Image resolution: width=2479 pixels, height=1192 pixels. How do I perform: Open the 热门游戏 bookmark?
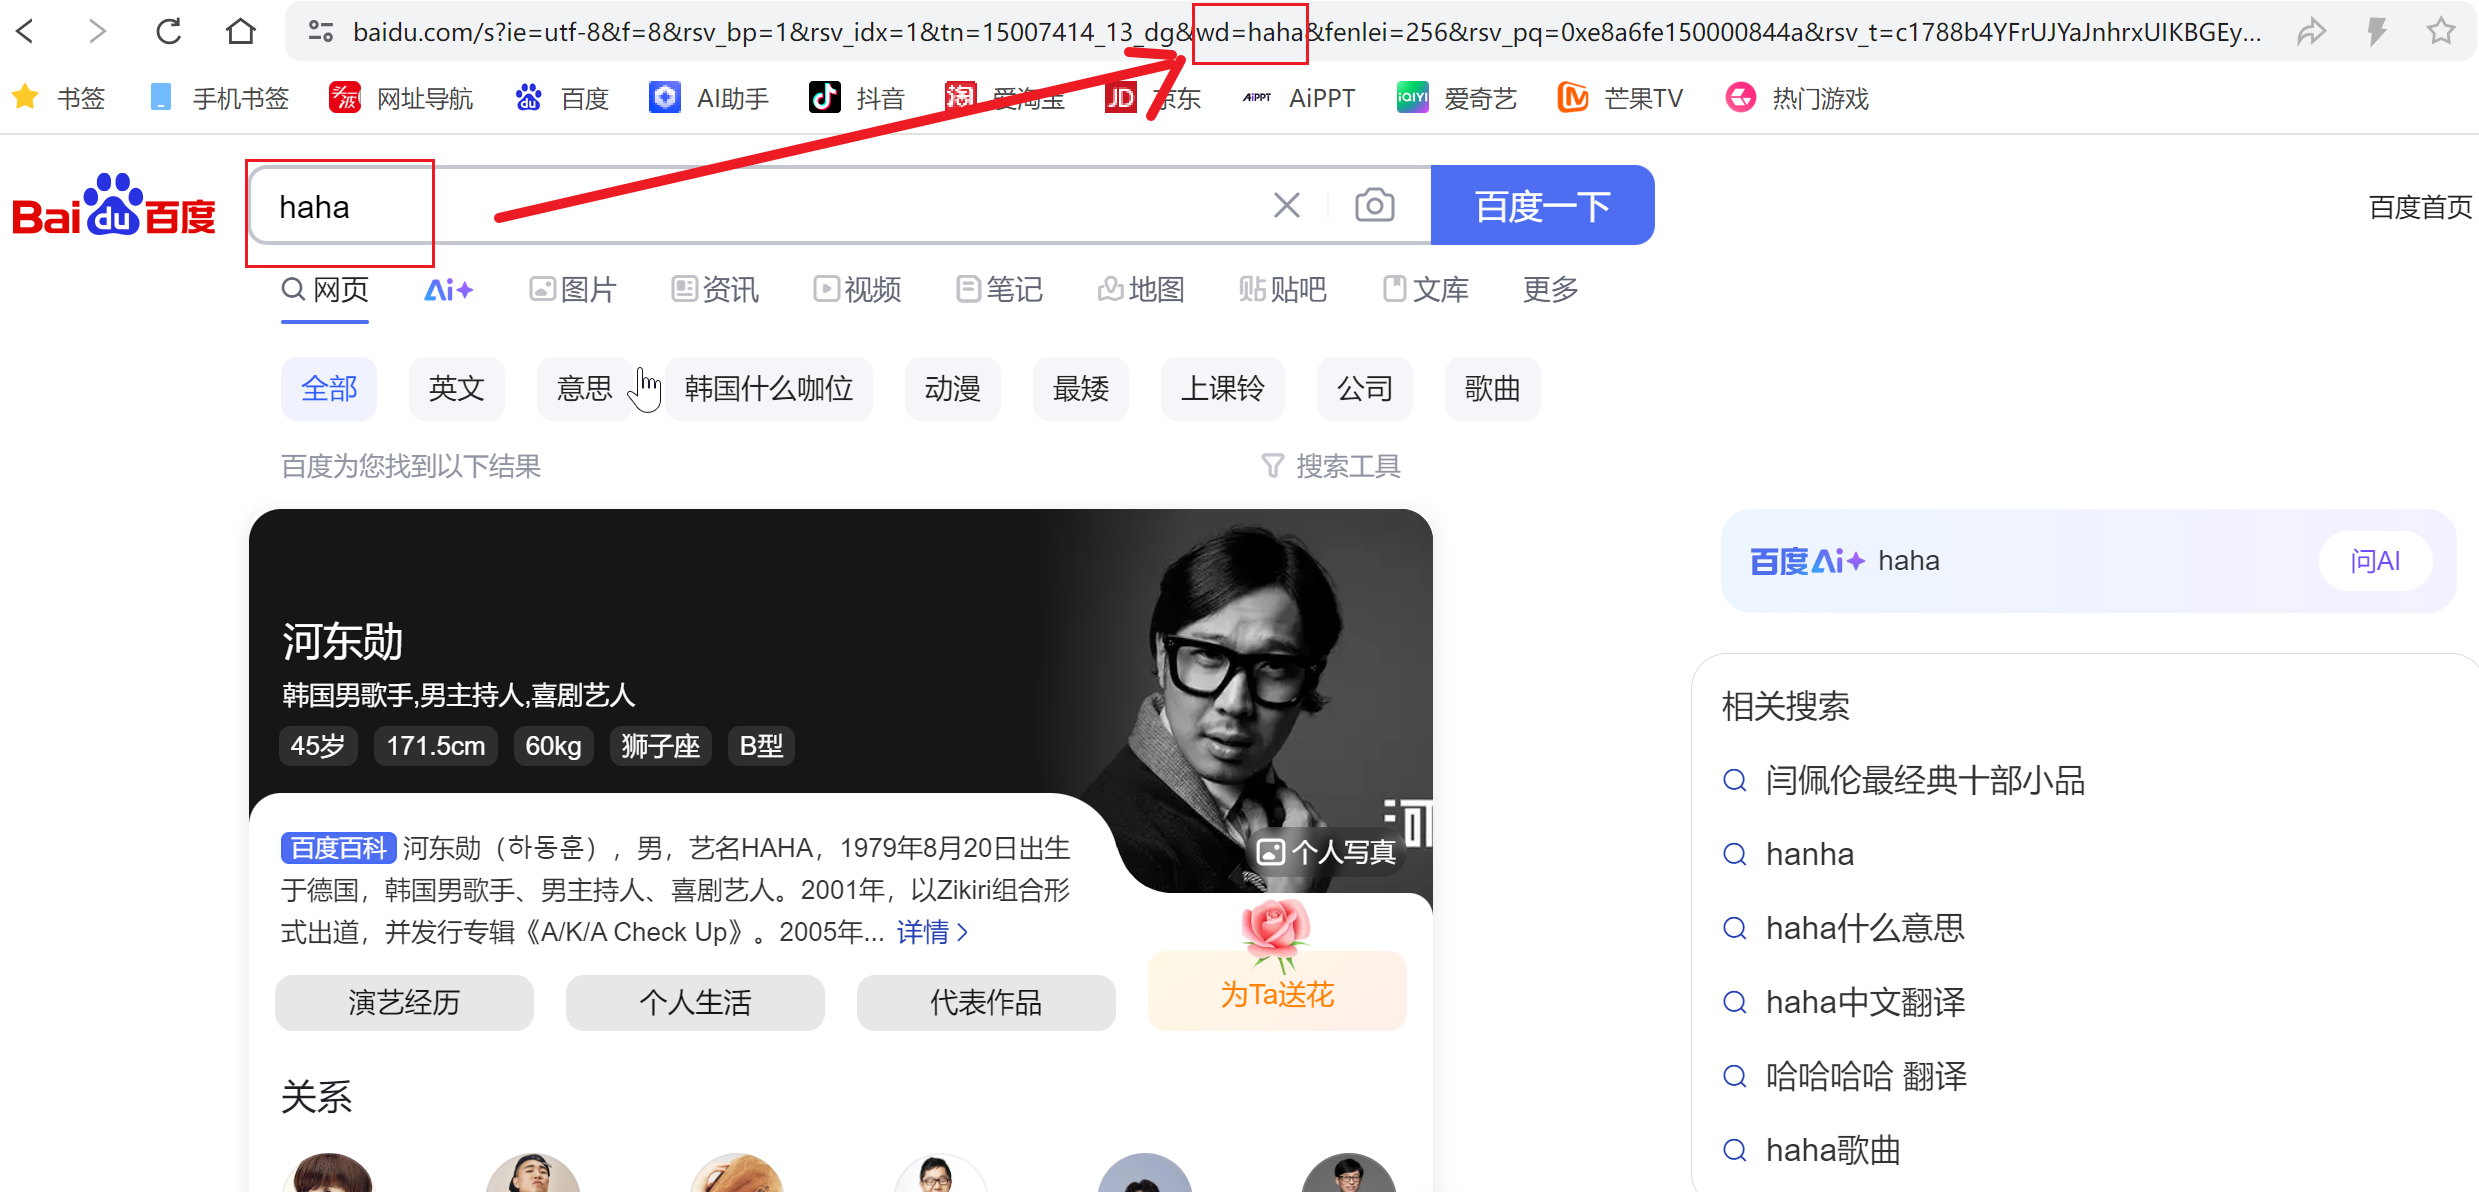point(1797,98)
